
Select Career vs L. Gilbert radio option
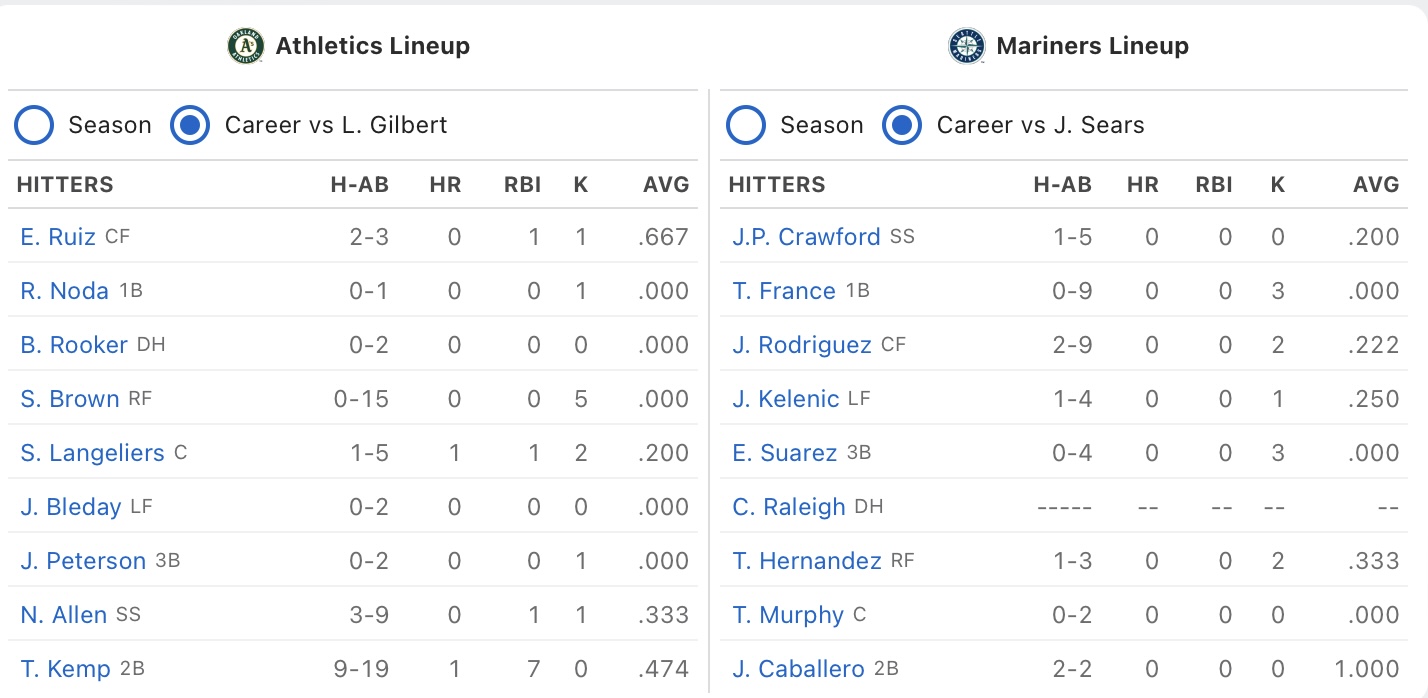click(189, 125)
